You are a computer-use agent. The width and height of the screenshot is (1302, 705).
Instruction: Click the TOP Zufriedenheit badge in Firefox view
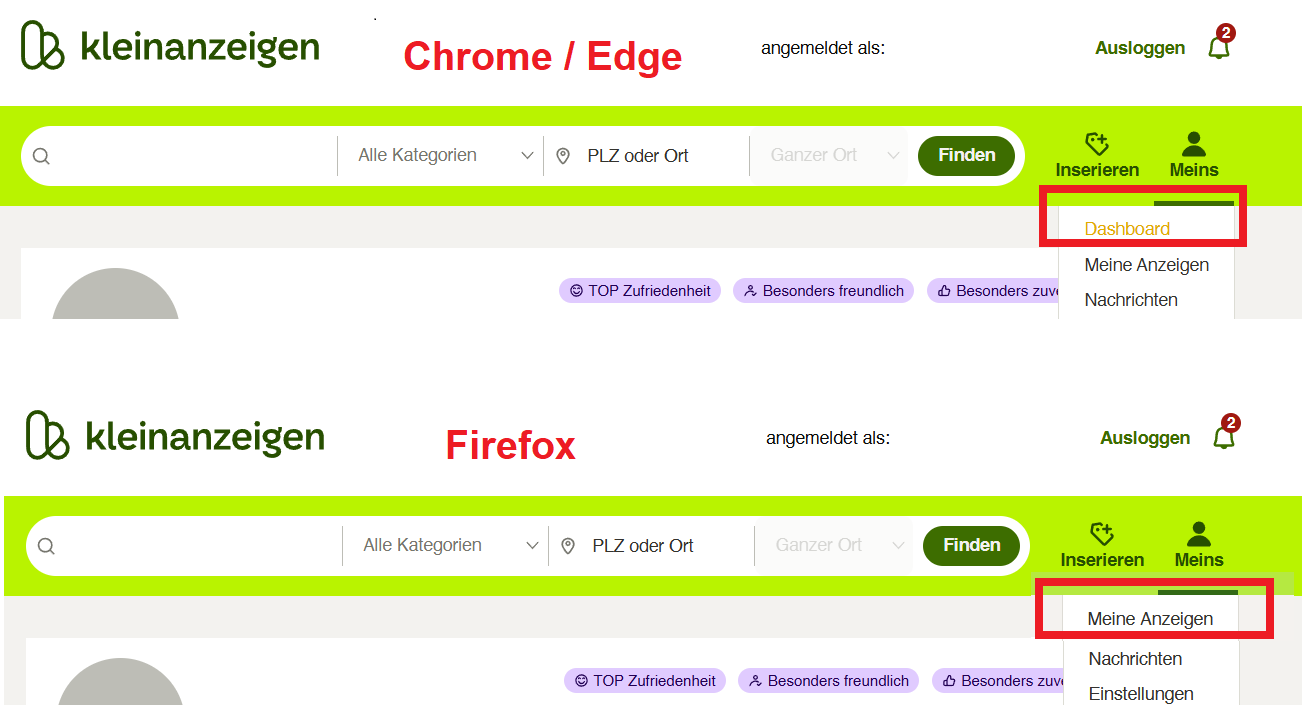[645, 681]
